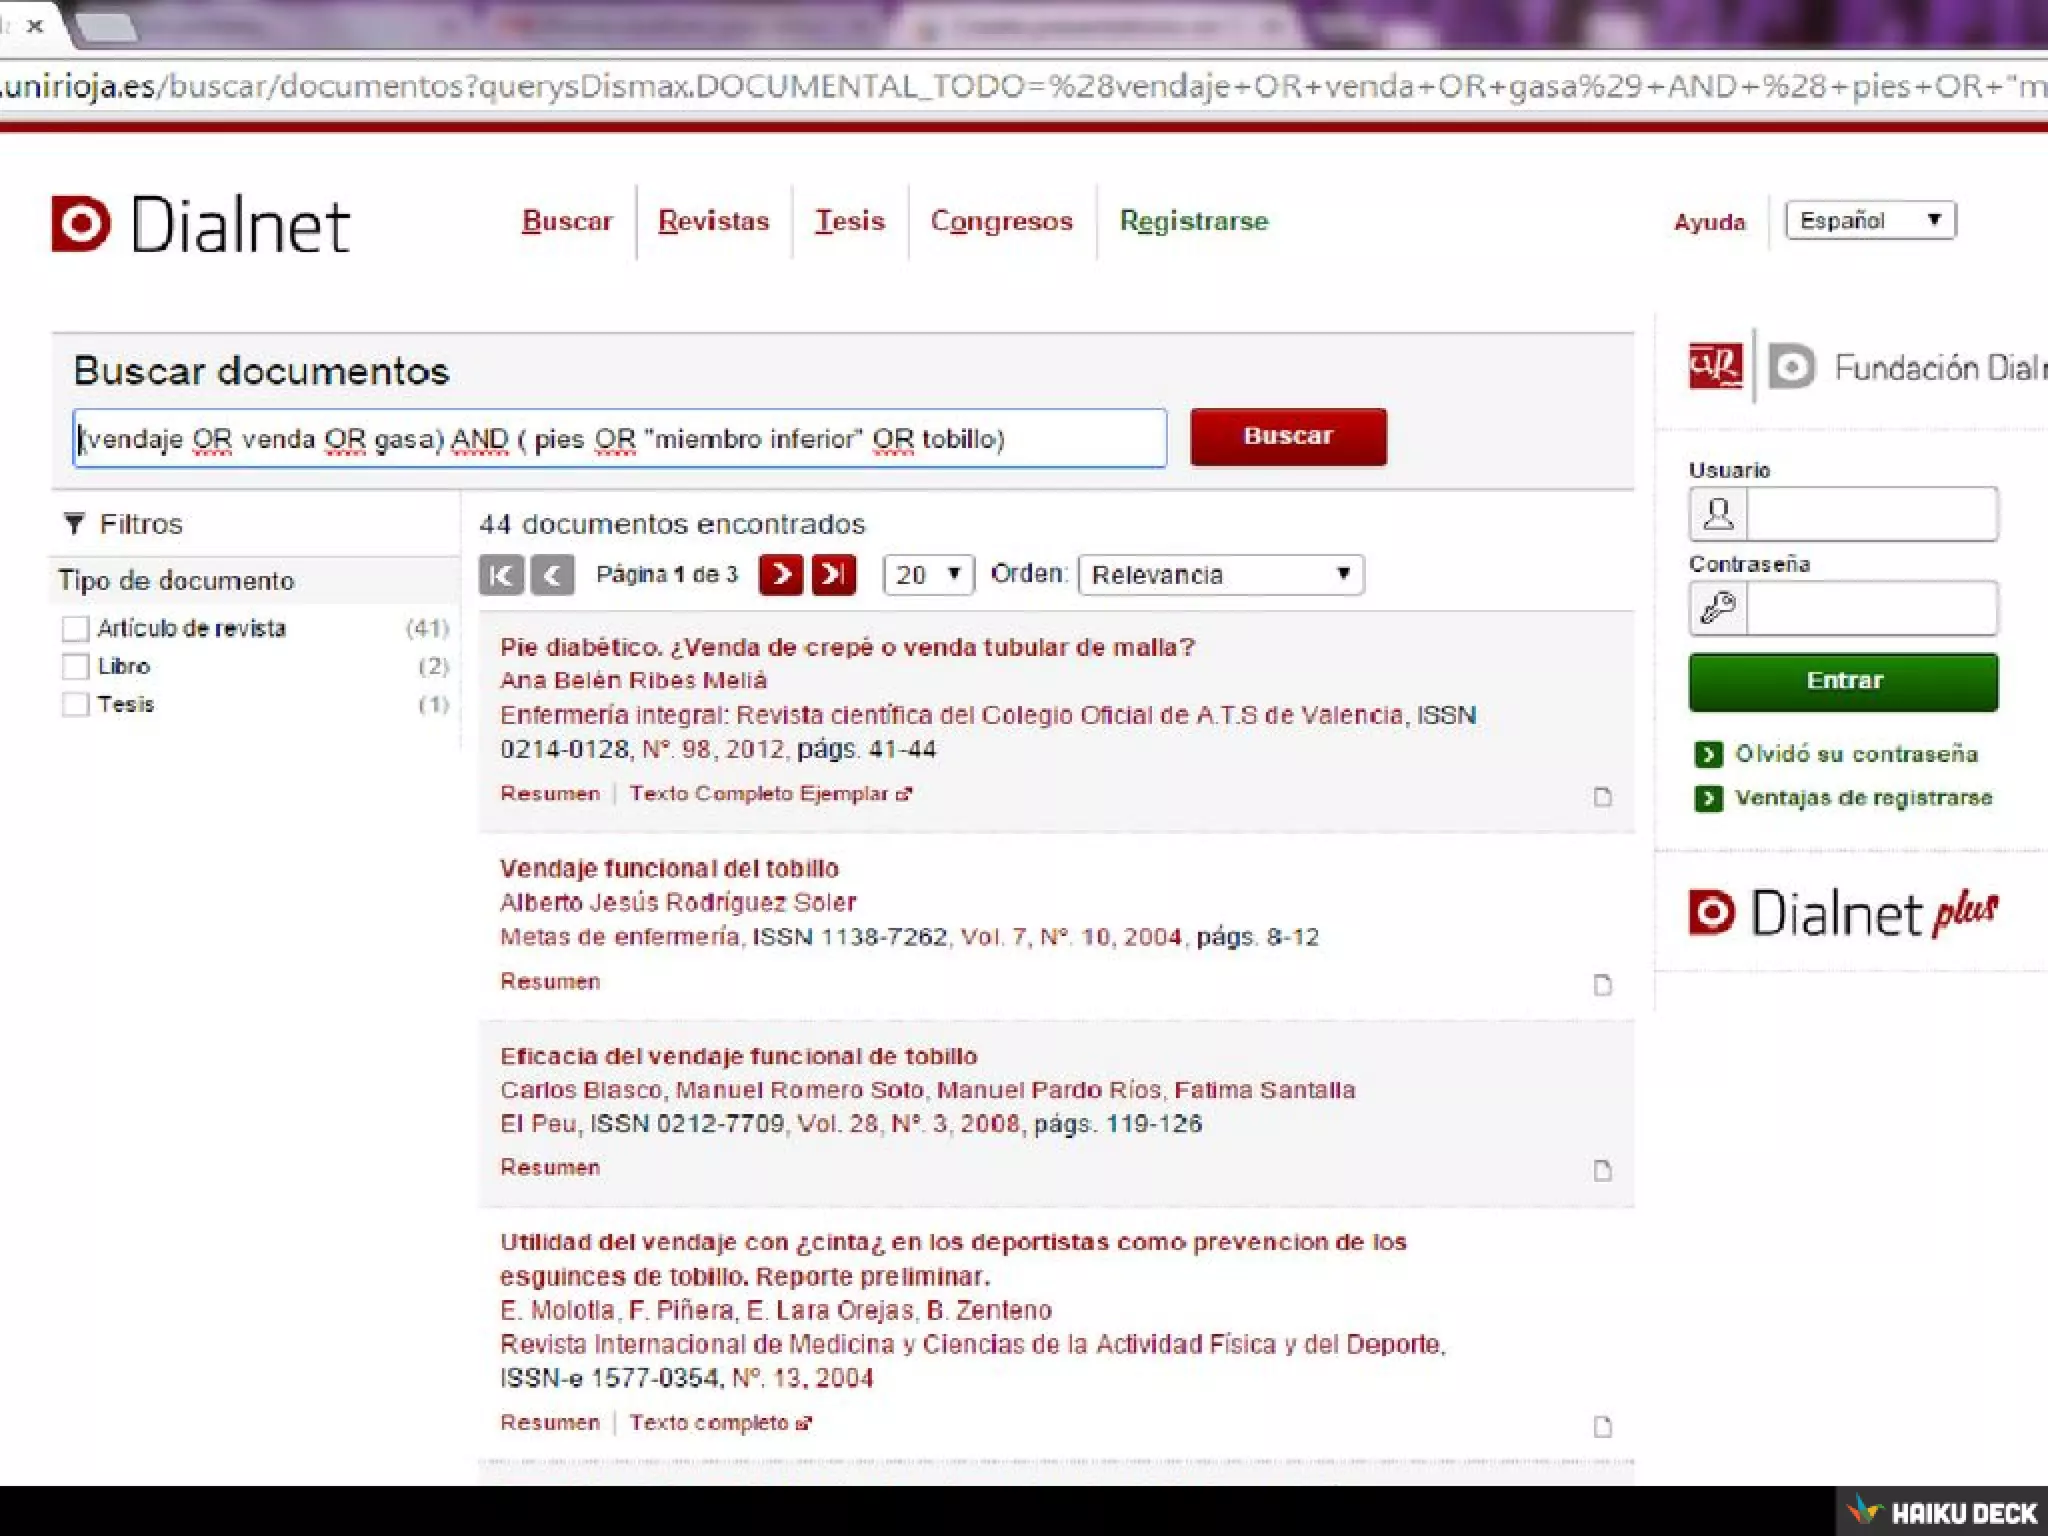Expand results-per-page dropdown showing 20
2048x1536 pixels.
pos(928,575)
